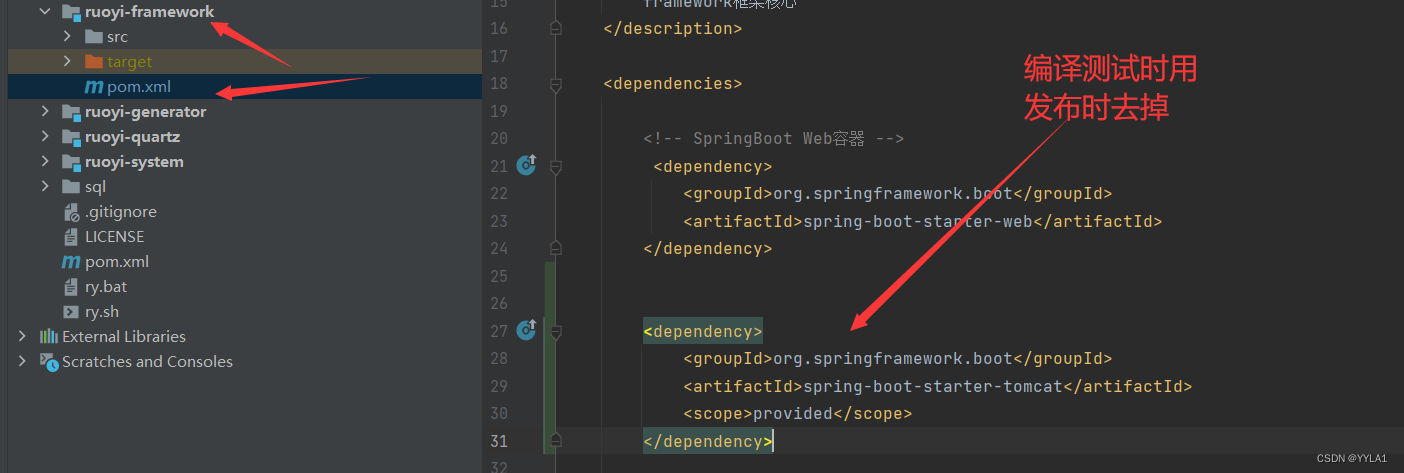Screen dimensions: 1404x473
Task: Select Scratches and Consoles label
Action: tap(147, 362)
